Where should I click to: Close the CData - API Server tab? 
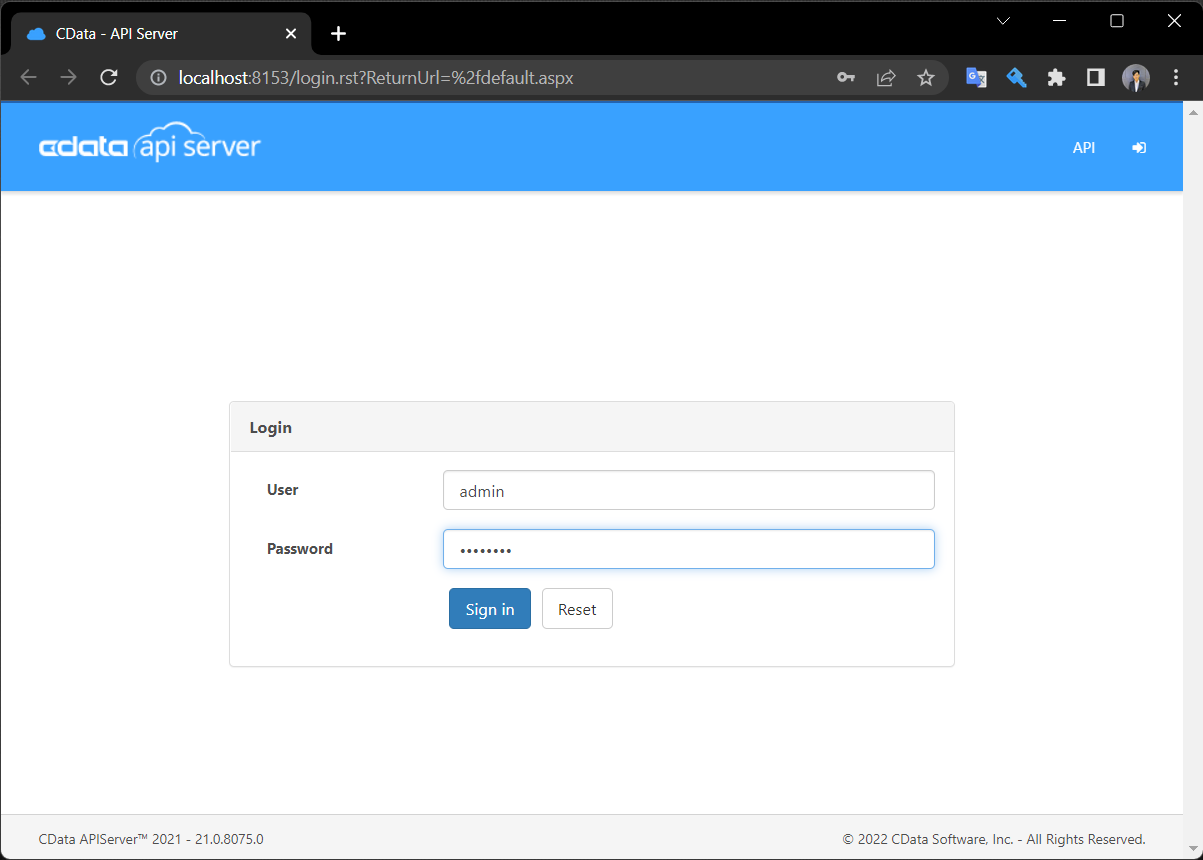[291, 33]
